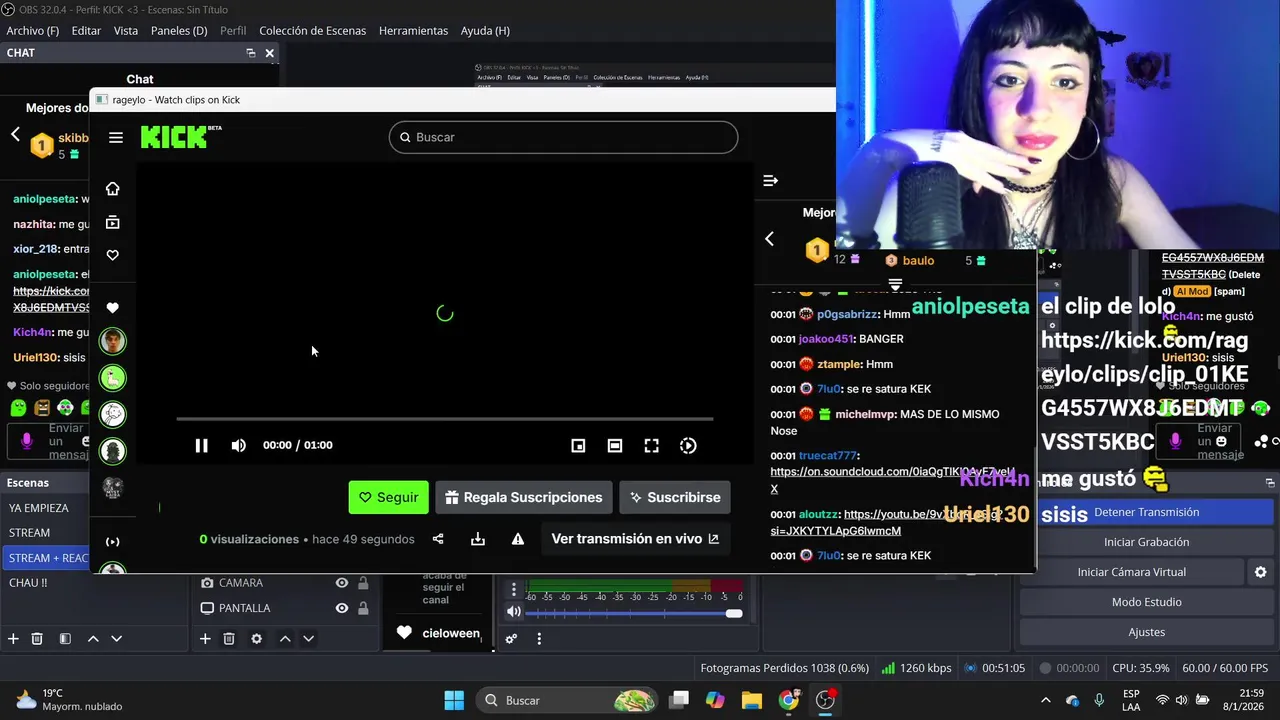This screenshot has height=720, width=1280.
Task: Open the Kick hamburger sidebar menu
Action: pos(116,138)
